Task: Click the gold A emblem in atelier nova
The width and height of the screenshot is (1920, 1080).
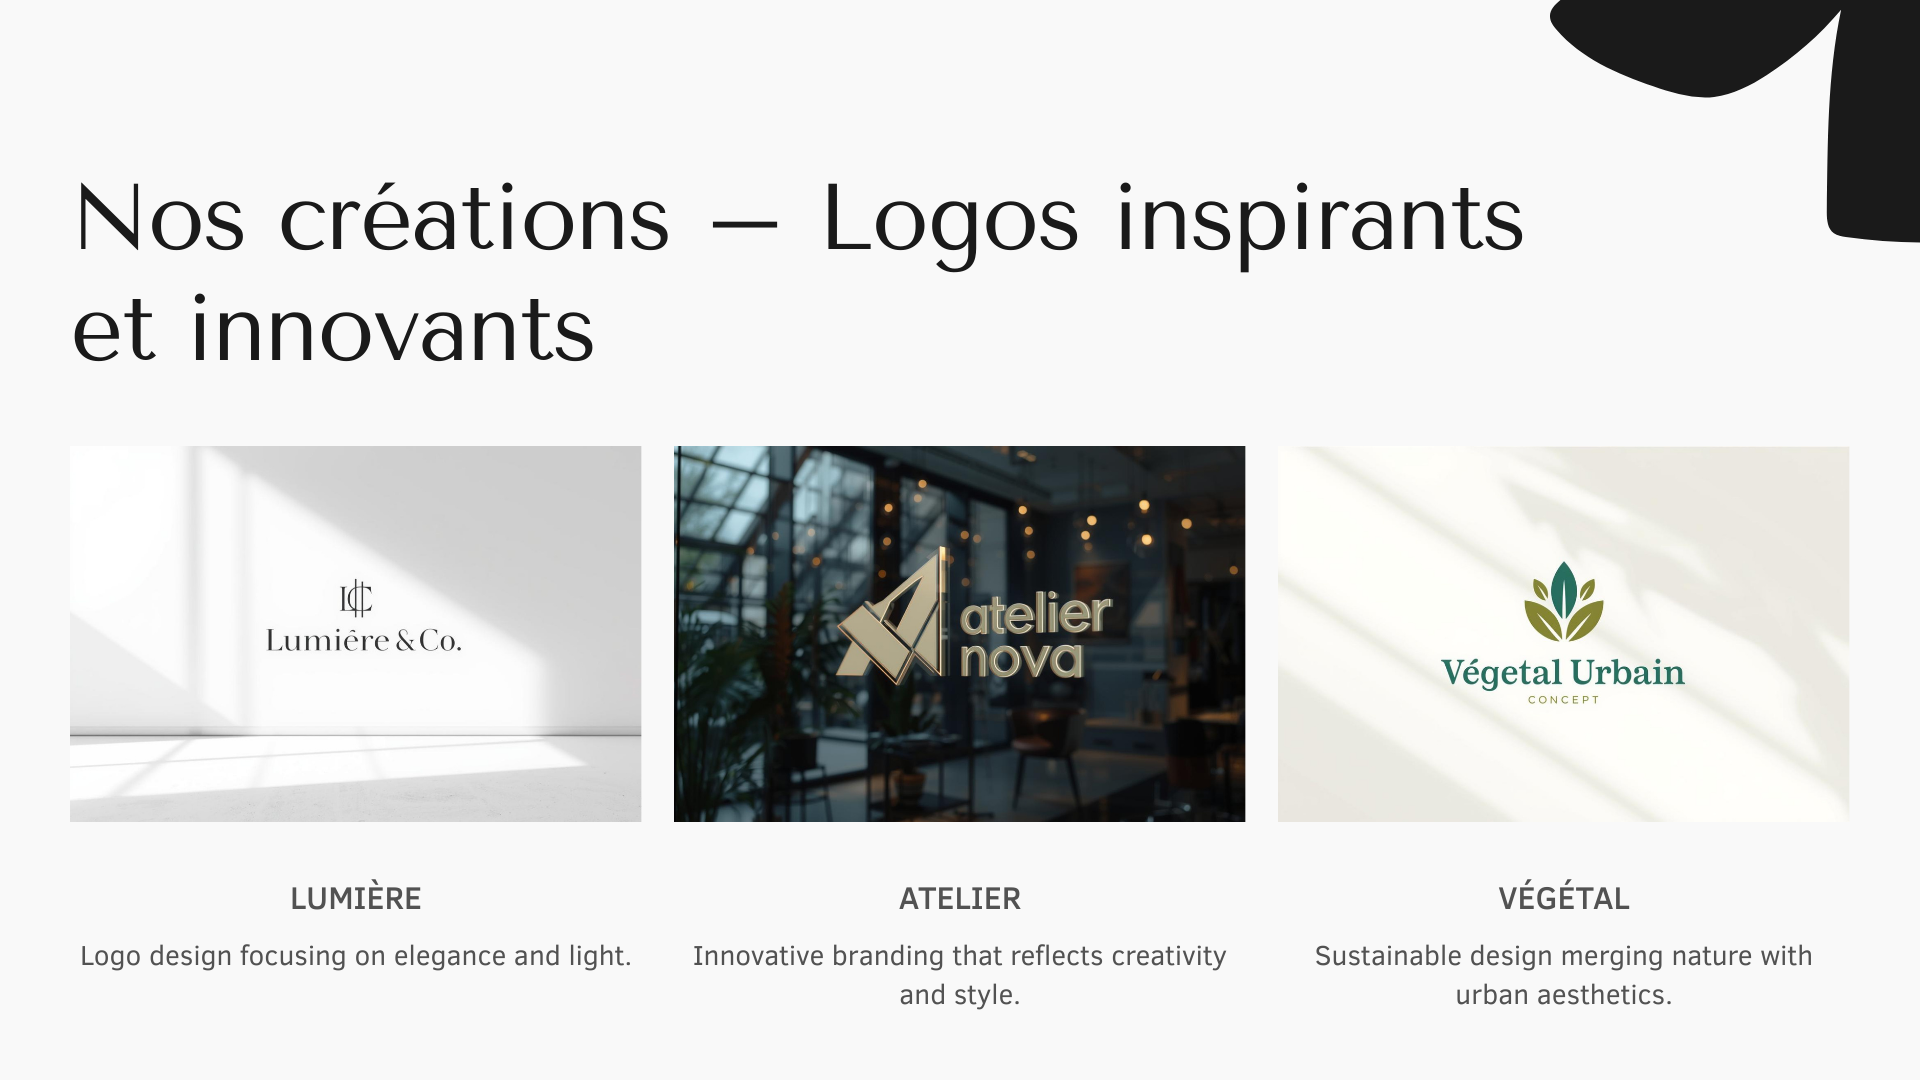Action: tap(892, 616)
